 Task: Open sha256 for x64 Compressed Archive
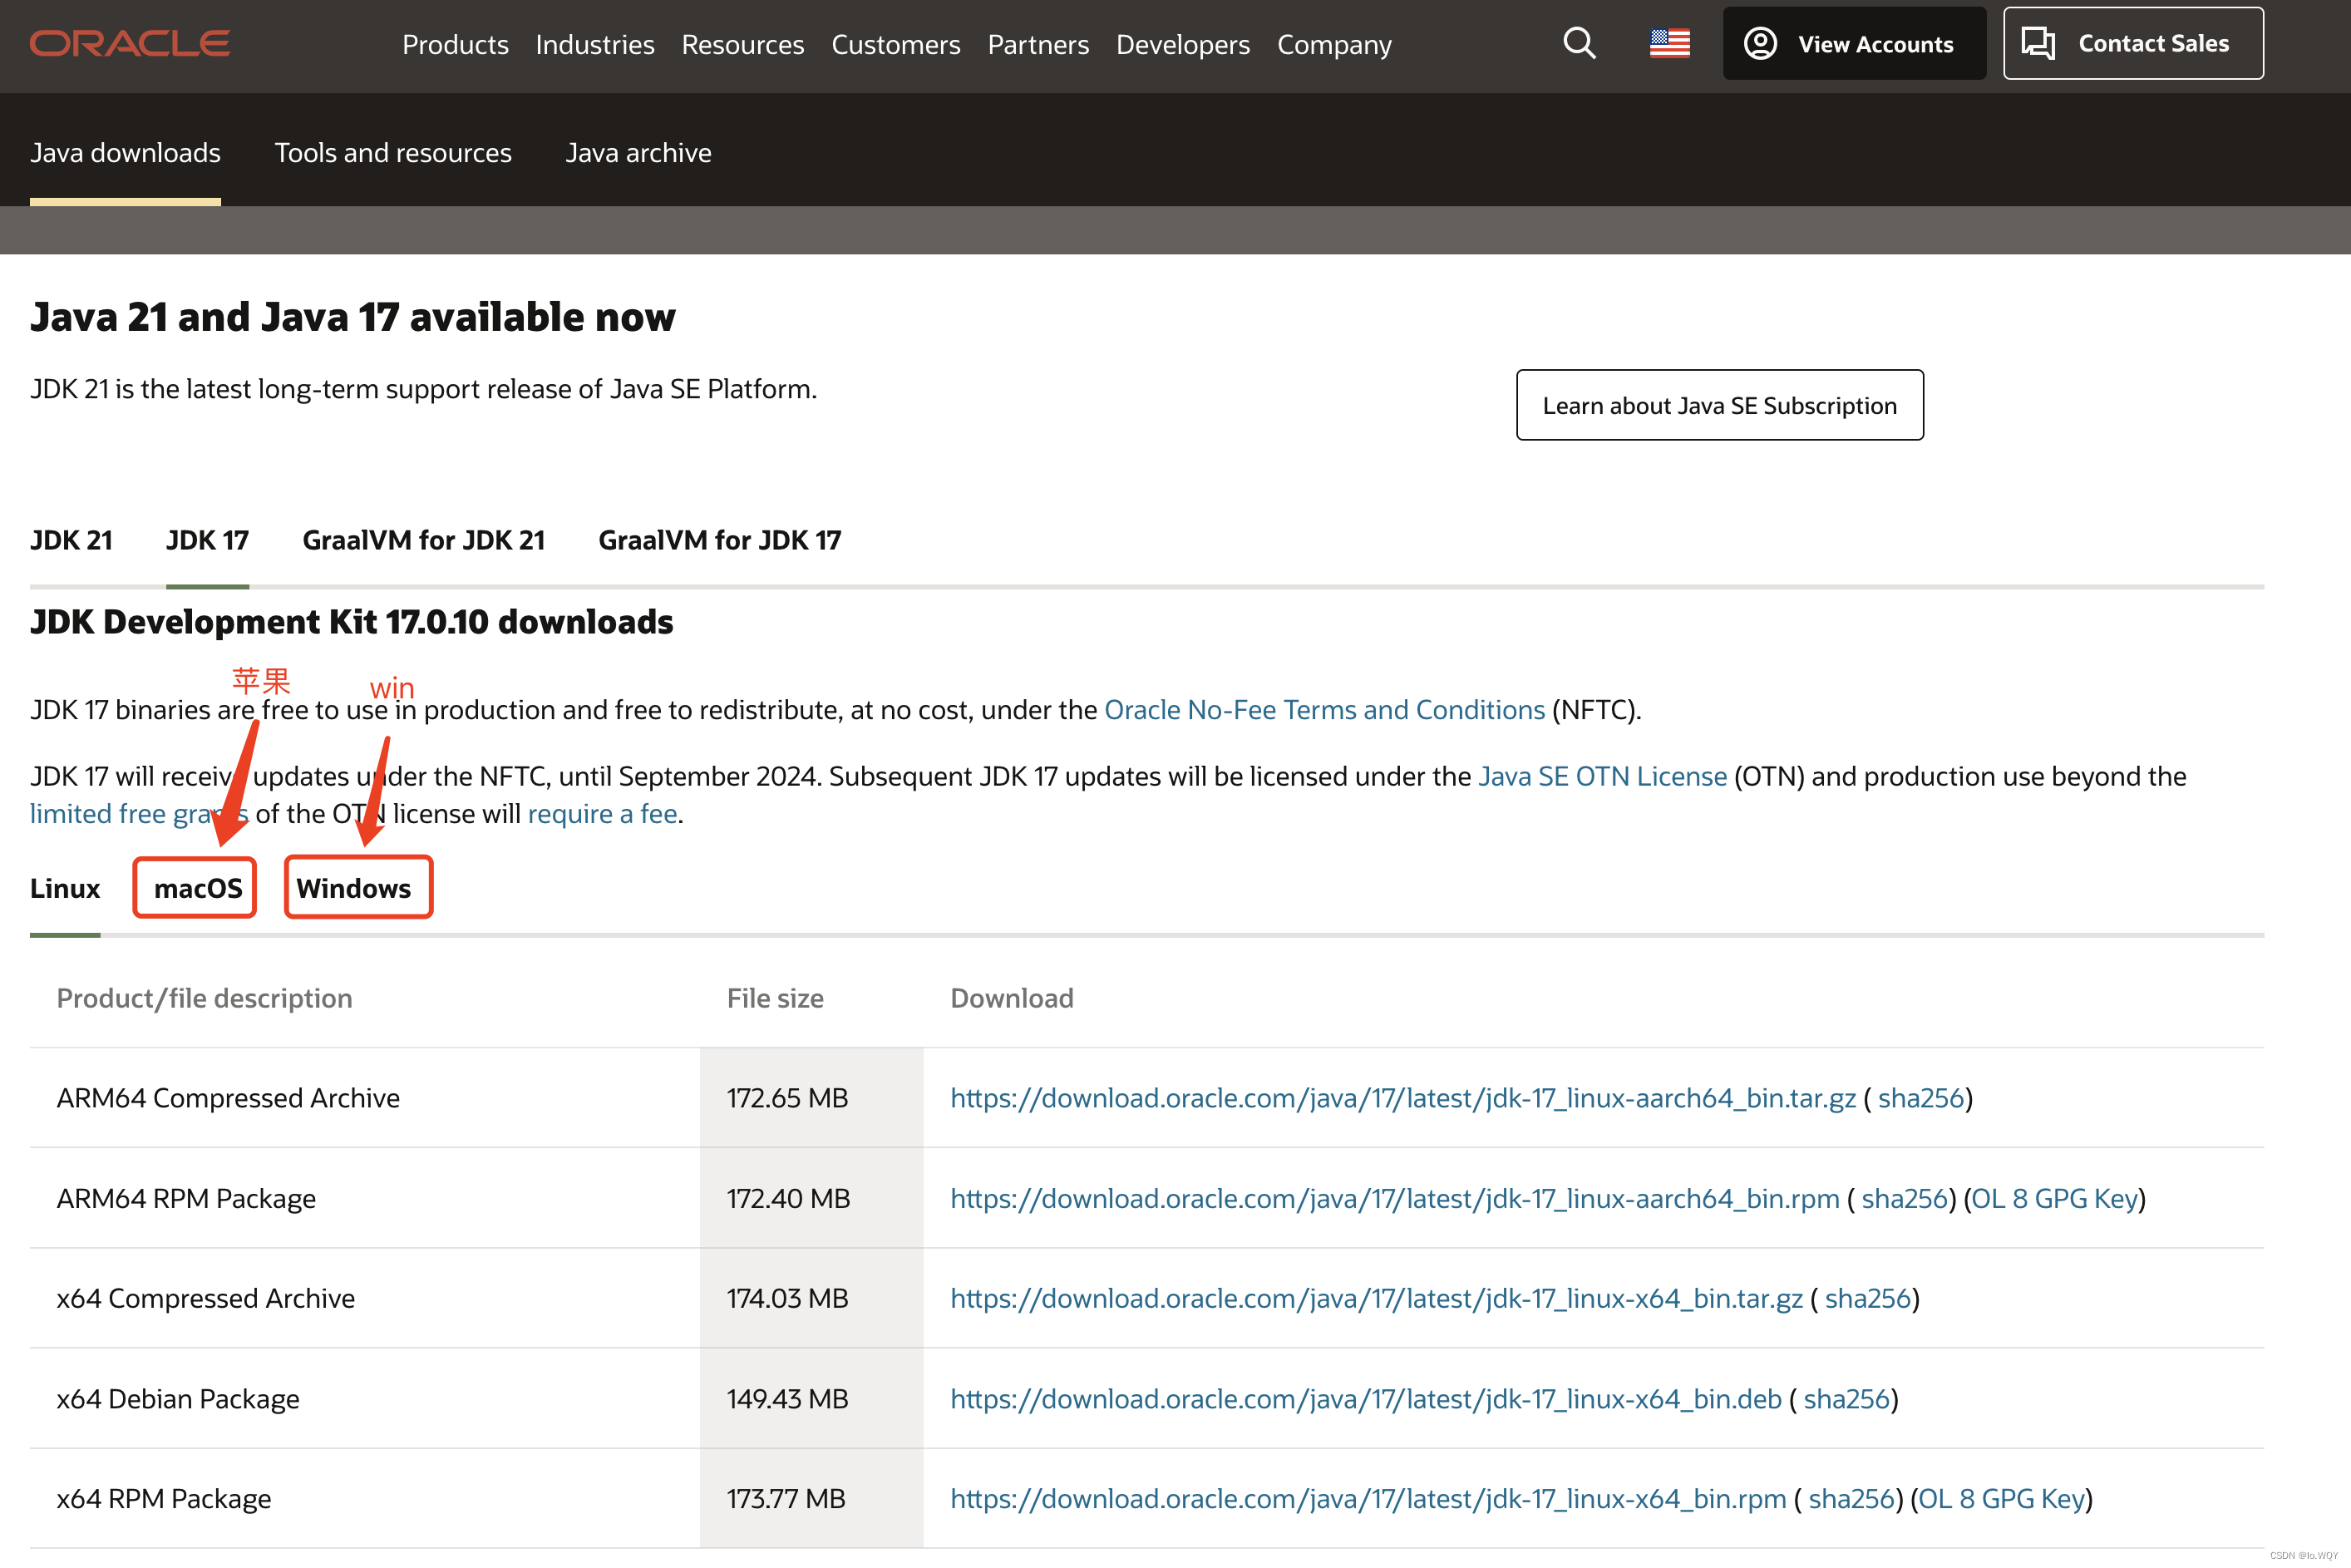pos(1867,1298)
